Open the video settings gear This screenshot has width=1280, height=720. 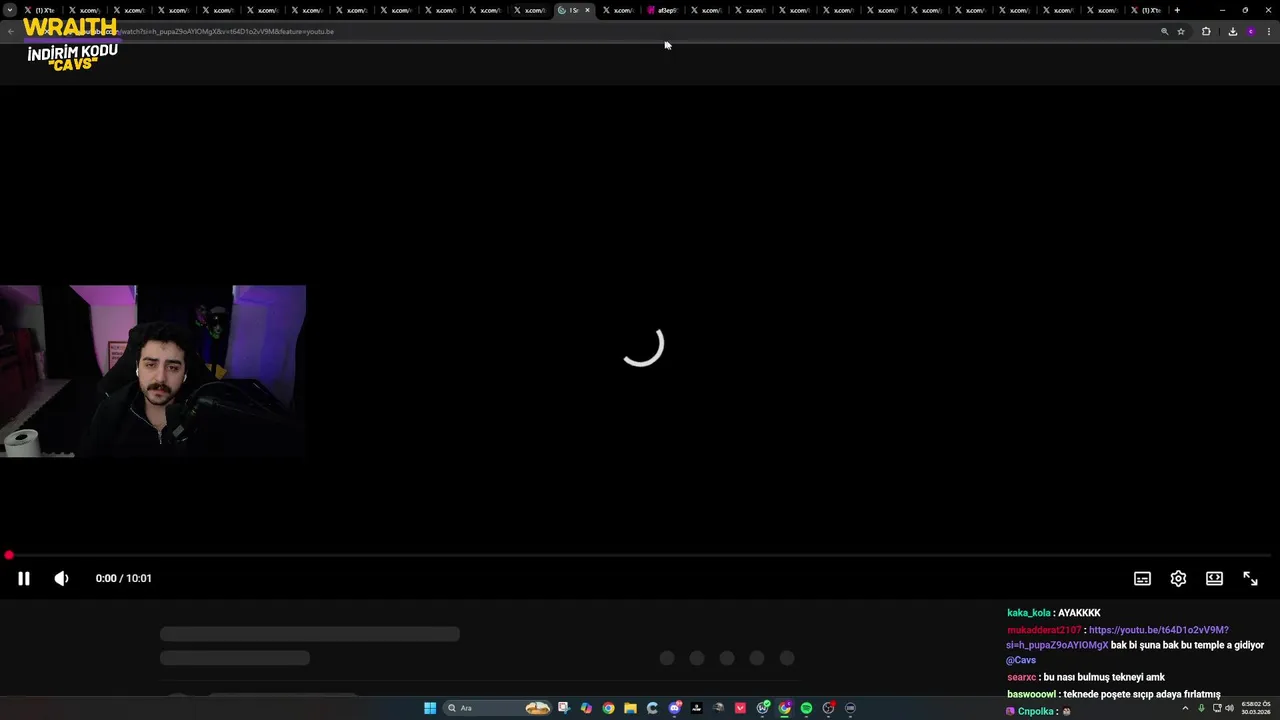pyautogui.click(x=1178, y=578)
